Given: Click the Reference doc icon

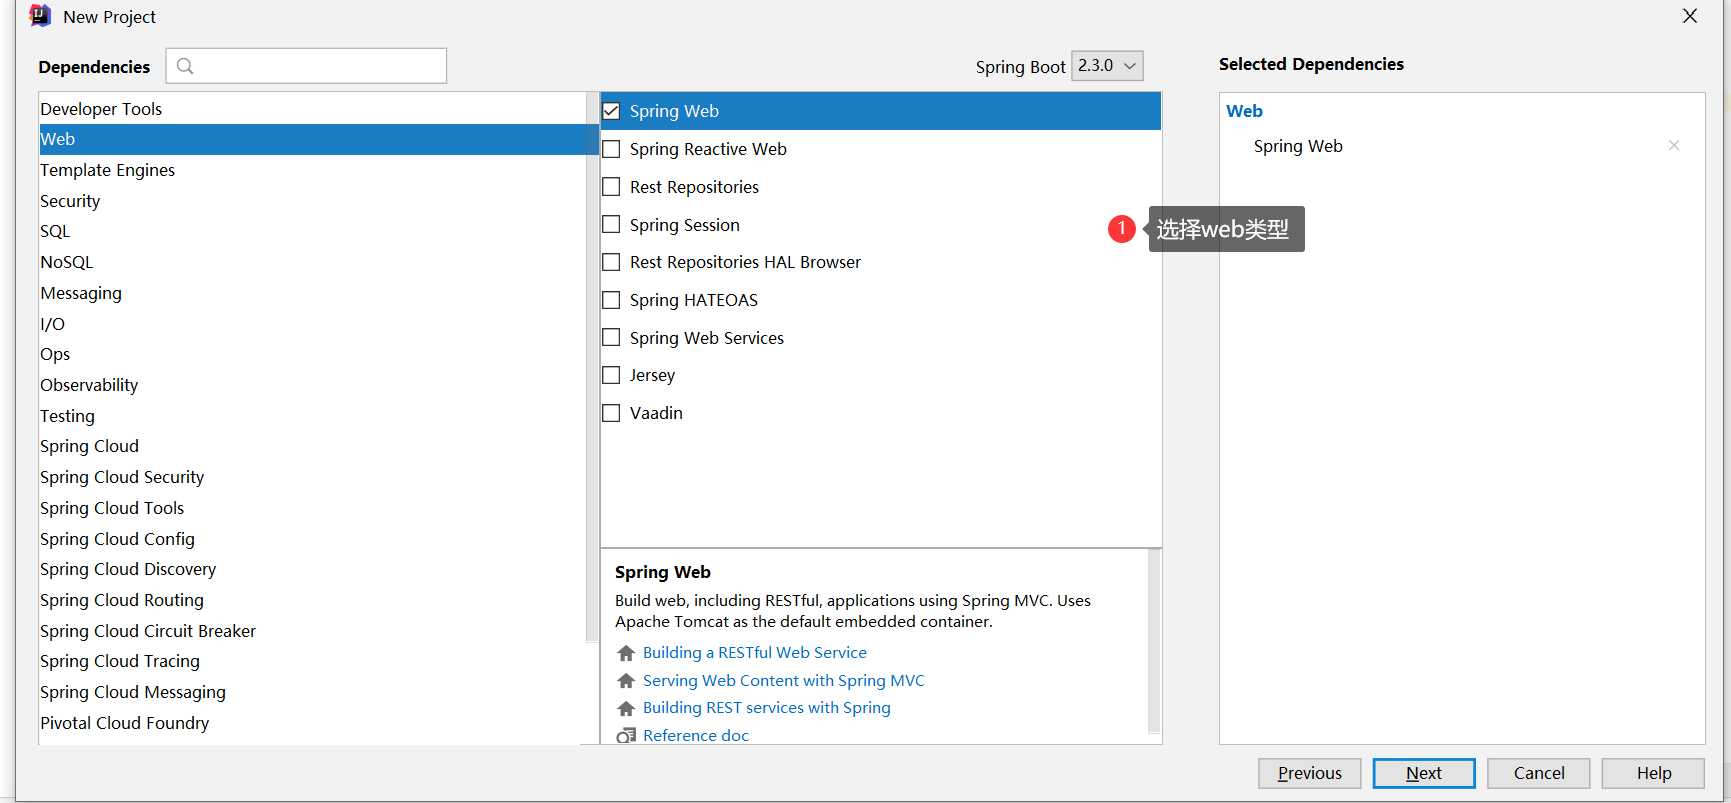Looking at the screenshot, I should coord(626,736).
